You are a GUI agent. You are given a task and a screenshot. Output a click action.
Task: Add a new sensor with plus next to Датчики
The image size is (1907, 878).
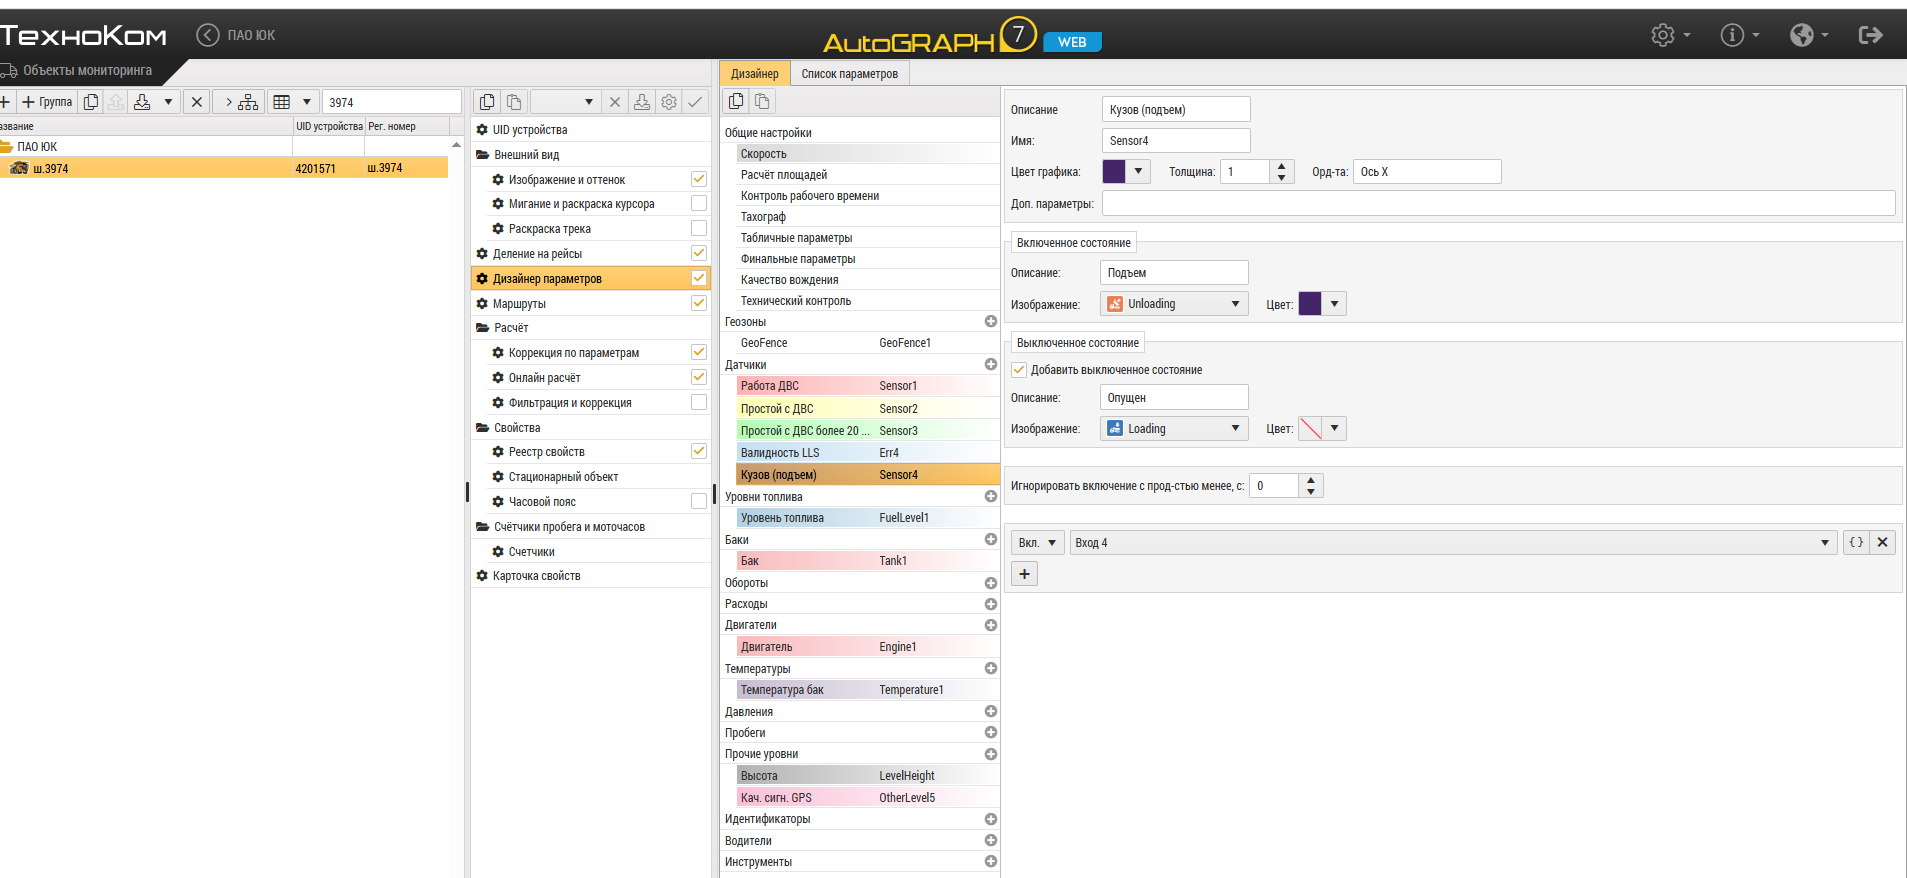pos(990,364)
